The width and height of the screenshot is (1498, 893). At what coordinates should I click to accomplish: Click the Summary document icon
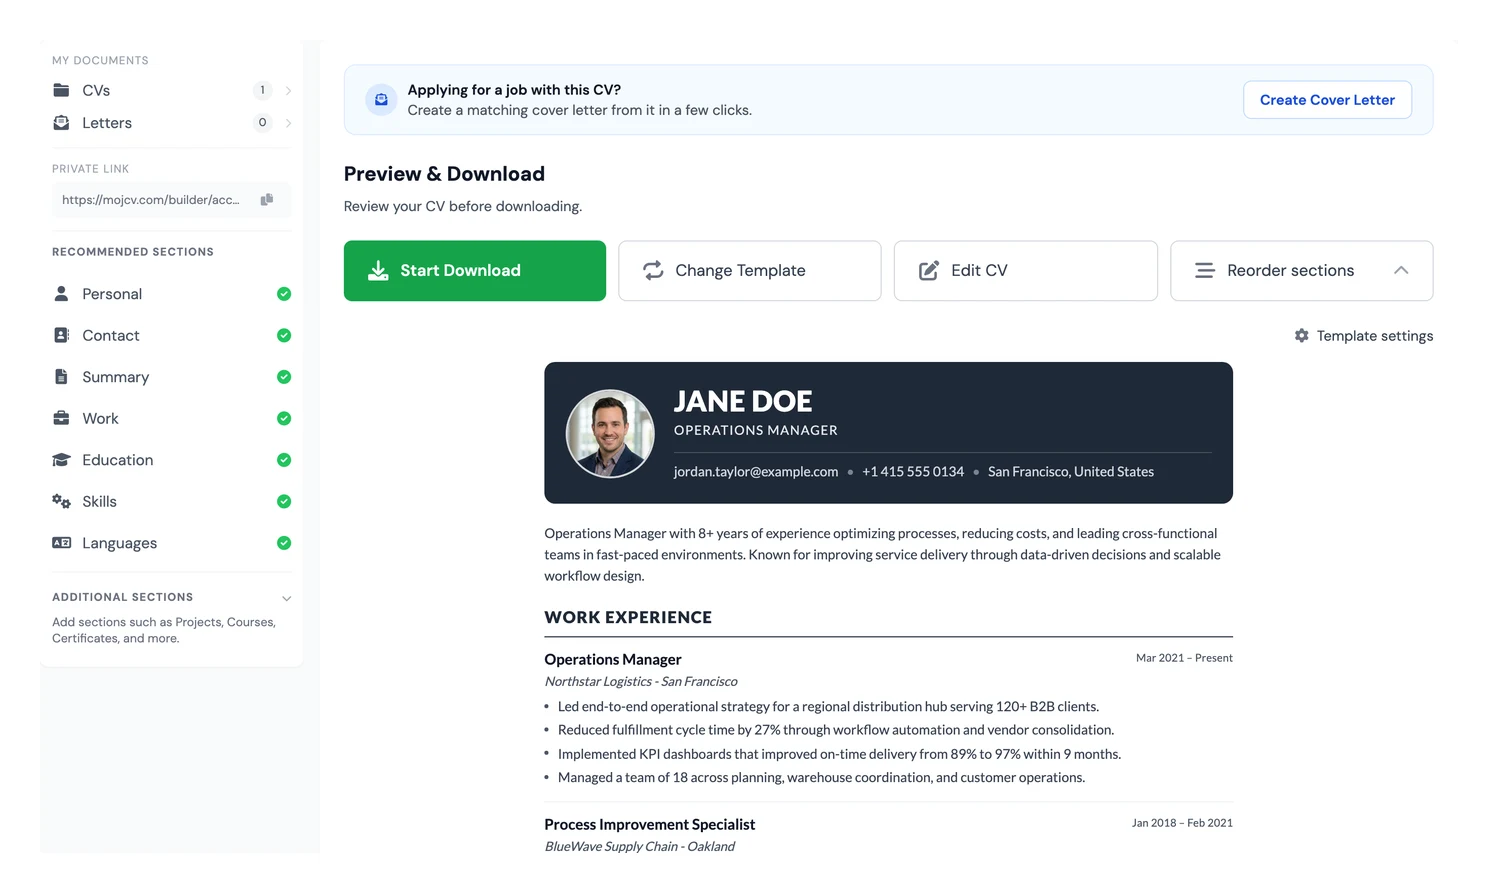[61, 377]
